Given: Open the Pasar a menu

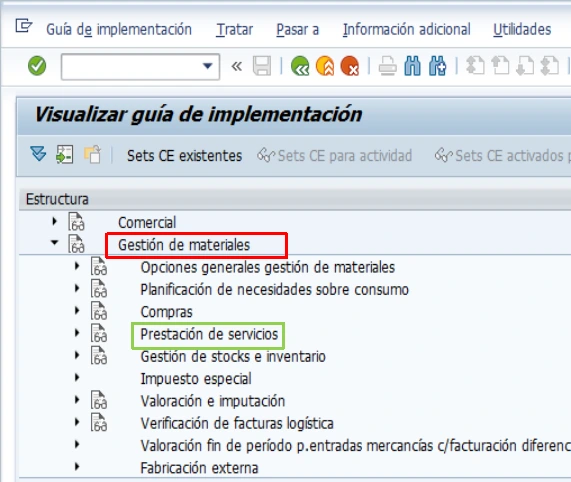Looking at the screenshot, I should [x=298, y=29].
